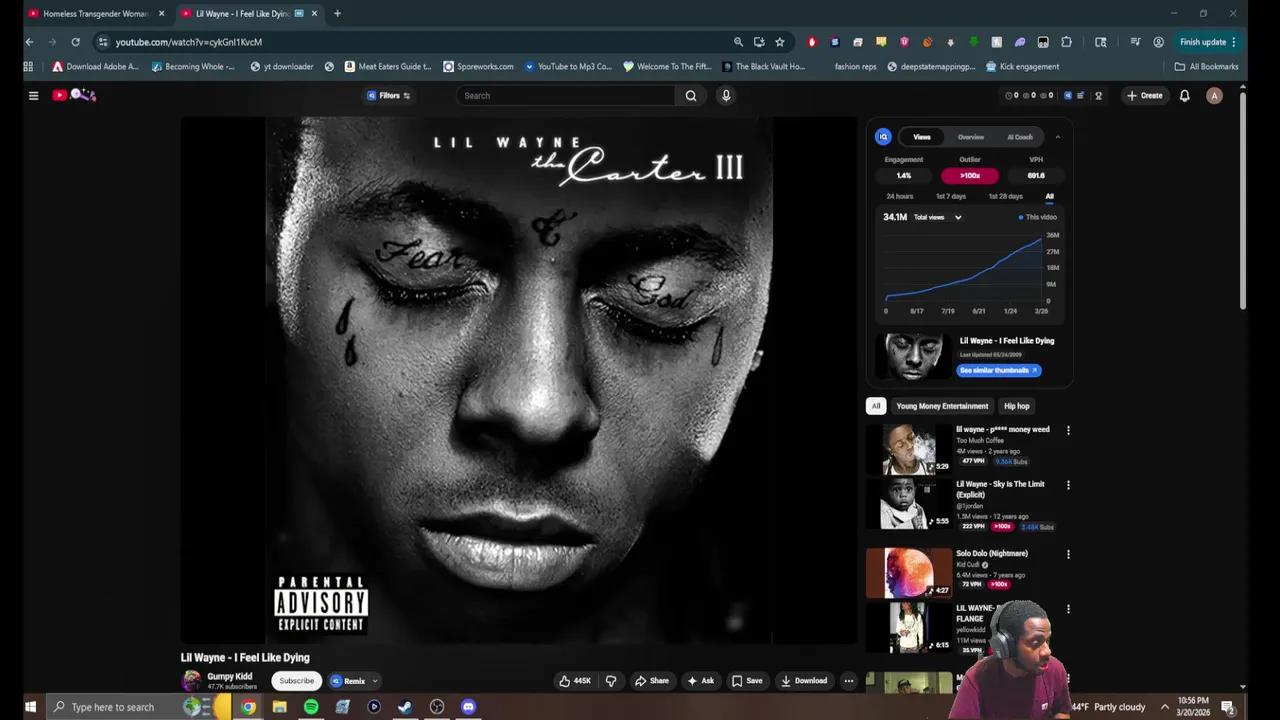The image size is (1280, 720).
Task: Select the Young Money Entertainment chip
Action: (942, 406)
